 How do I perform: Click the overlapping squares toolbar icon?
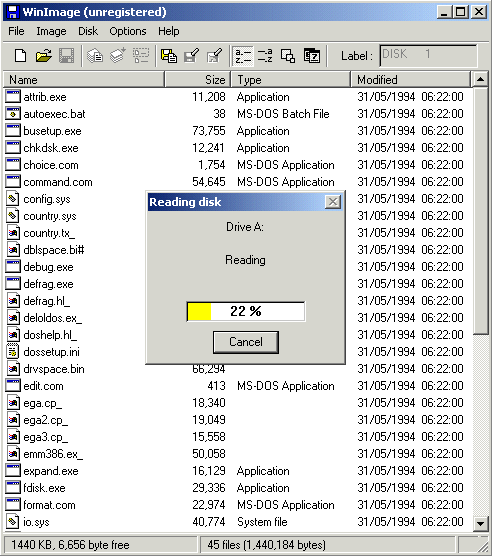point(288,56)
